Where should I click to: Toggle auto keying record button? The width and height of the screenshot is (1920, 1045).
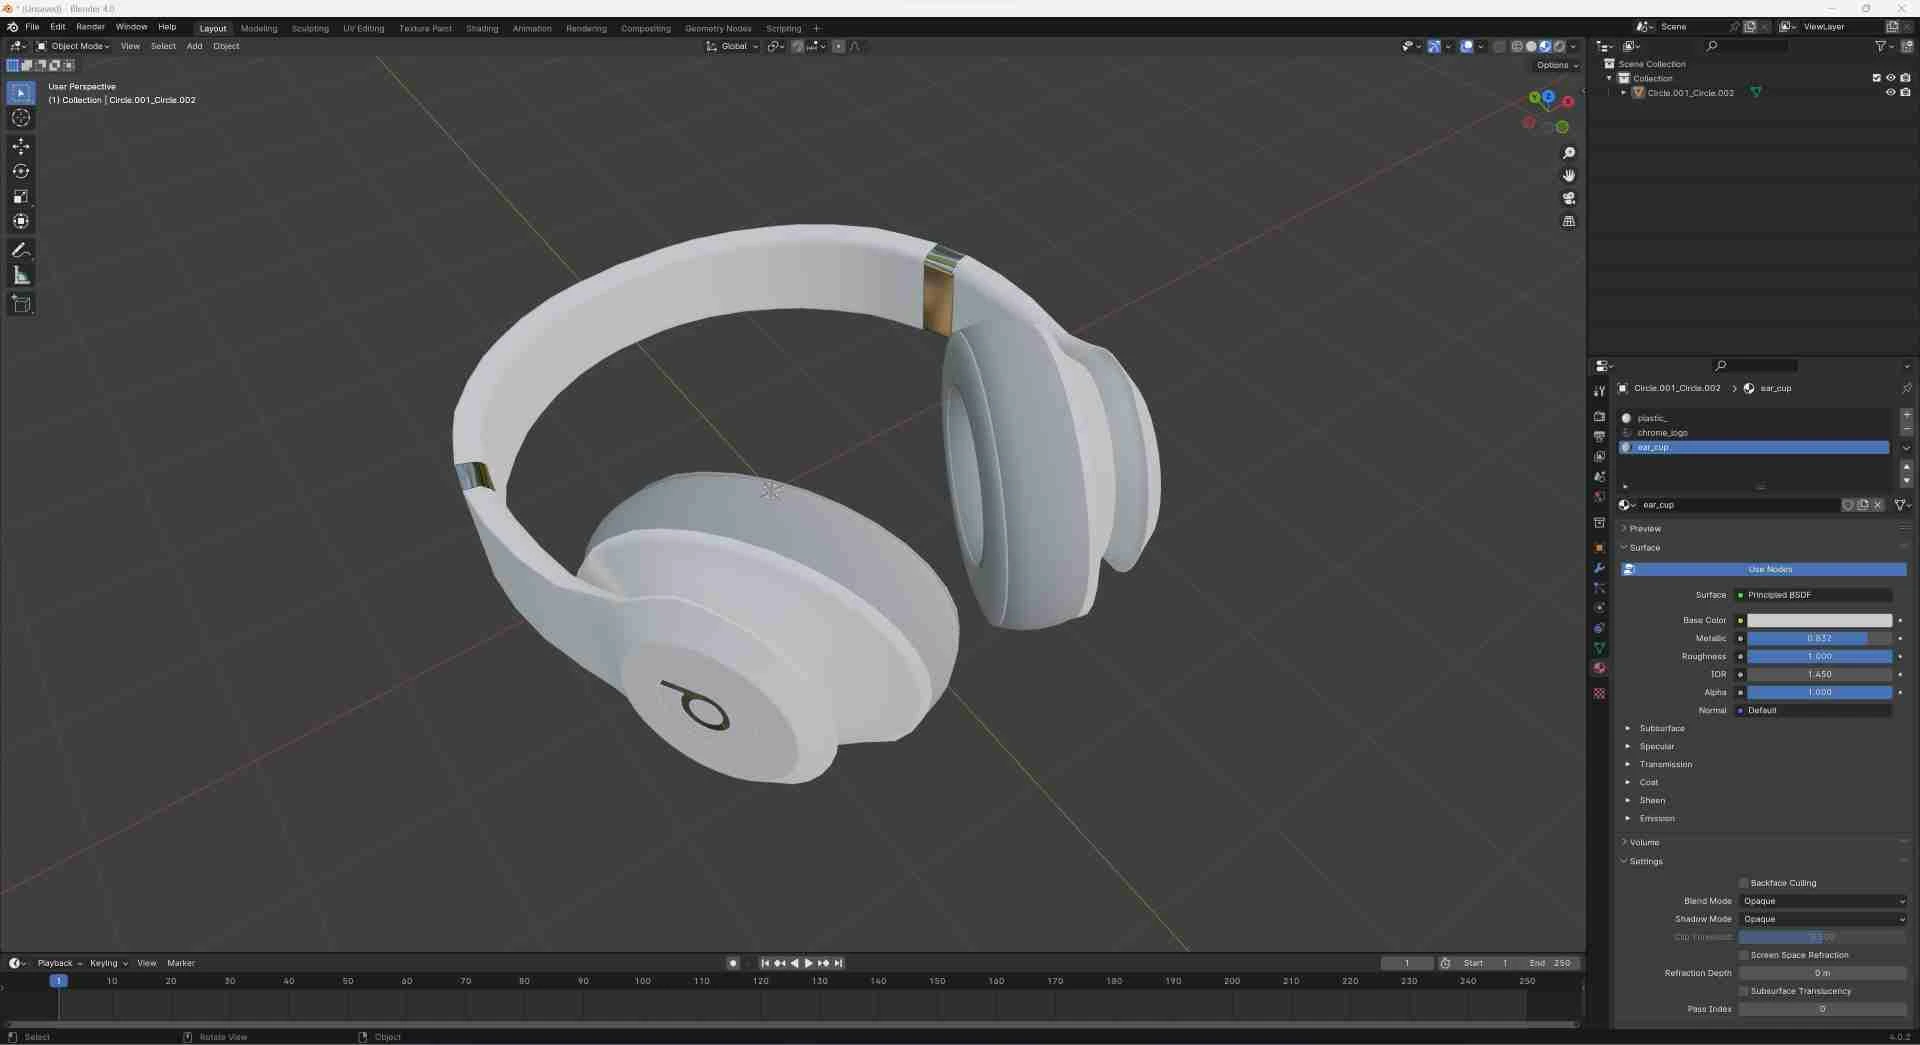[733, 963]
